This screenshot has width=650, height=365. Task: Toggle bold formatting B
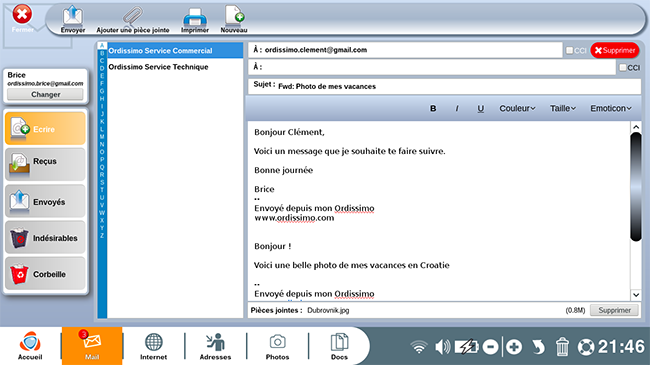point(433,108)
